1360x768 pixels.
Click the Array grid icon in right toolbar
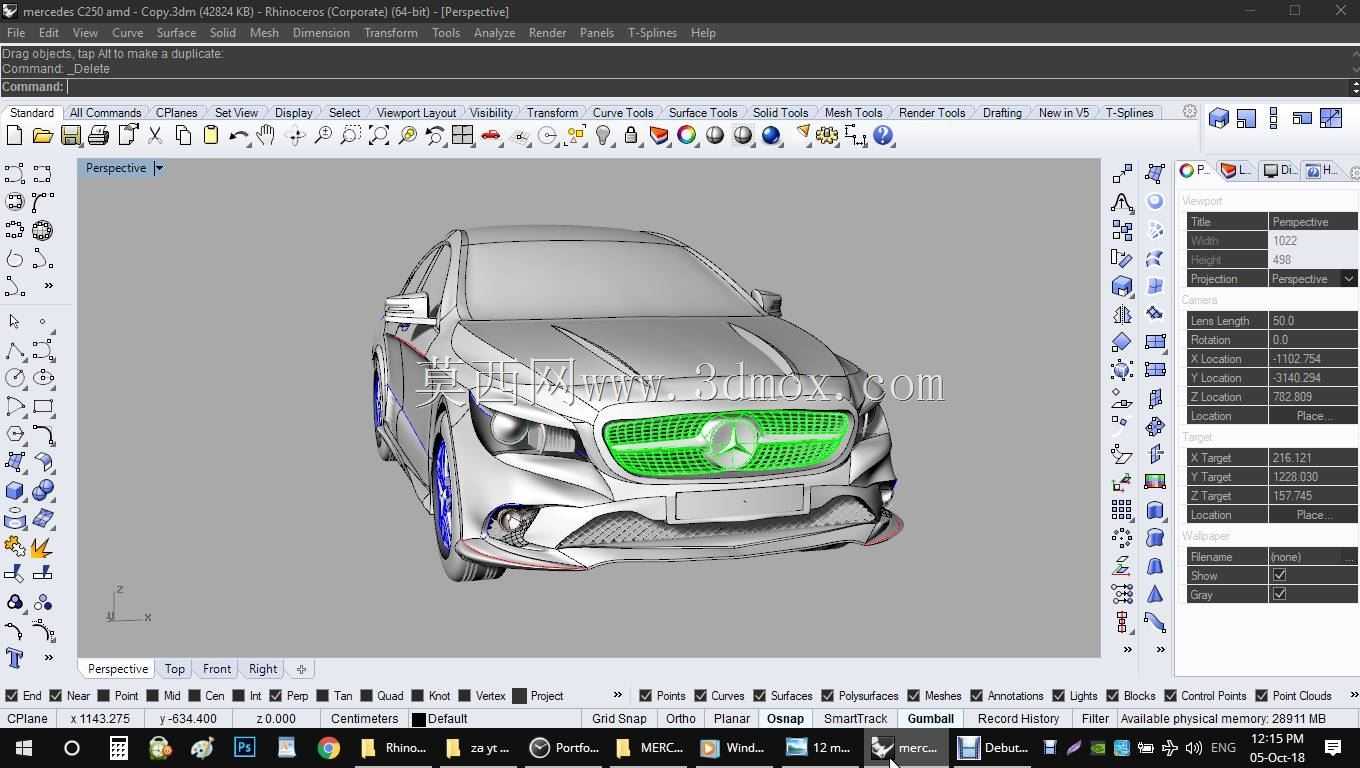pyautogui.click(x=1122, y=510)
